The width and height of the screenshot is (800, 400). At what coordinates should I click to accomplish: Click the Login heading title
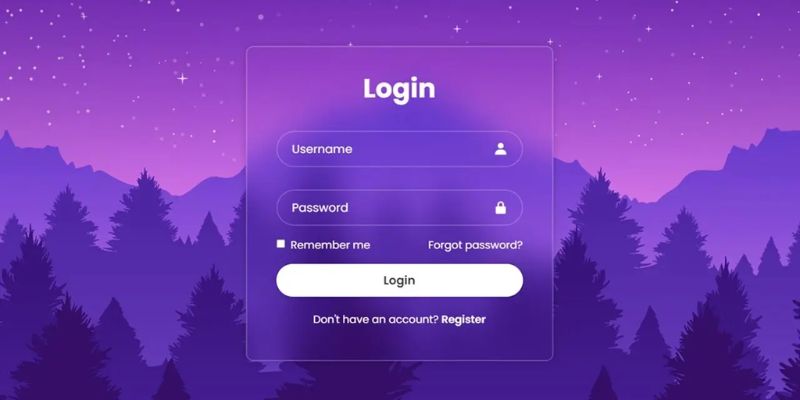(399, 89)
